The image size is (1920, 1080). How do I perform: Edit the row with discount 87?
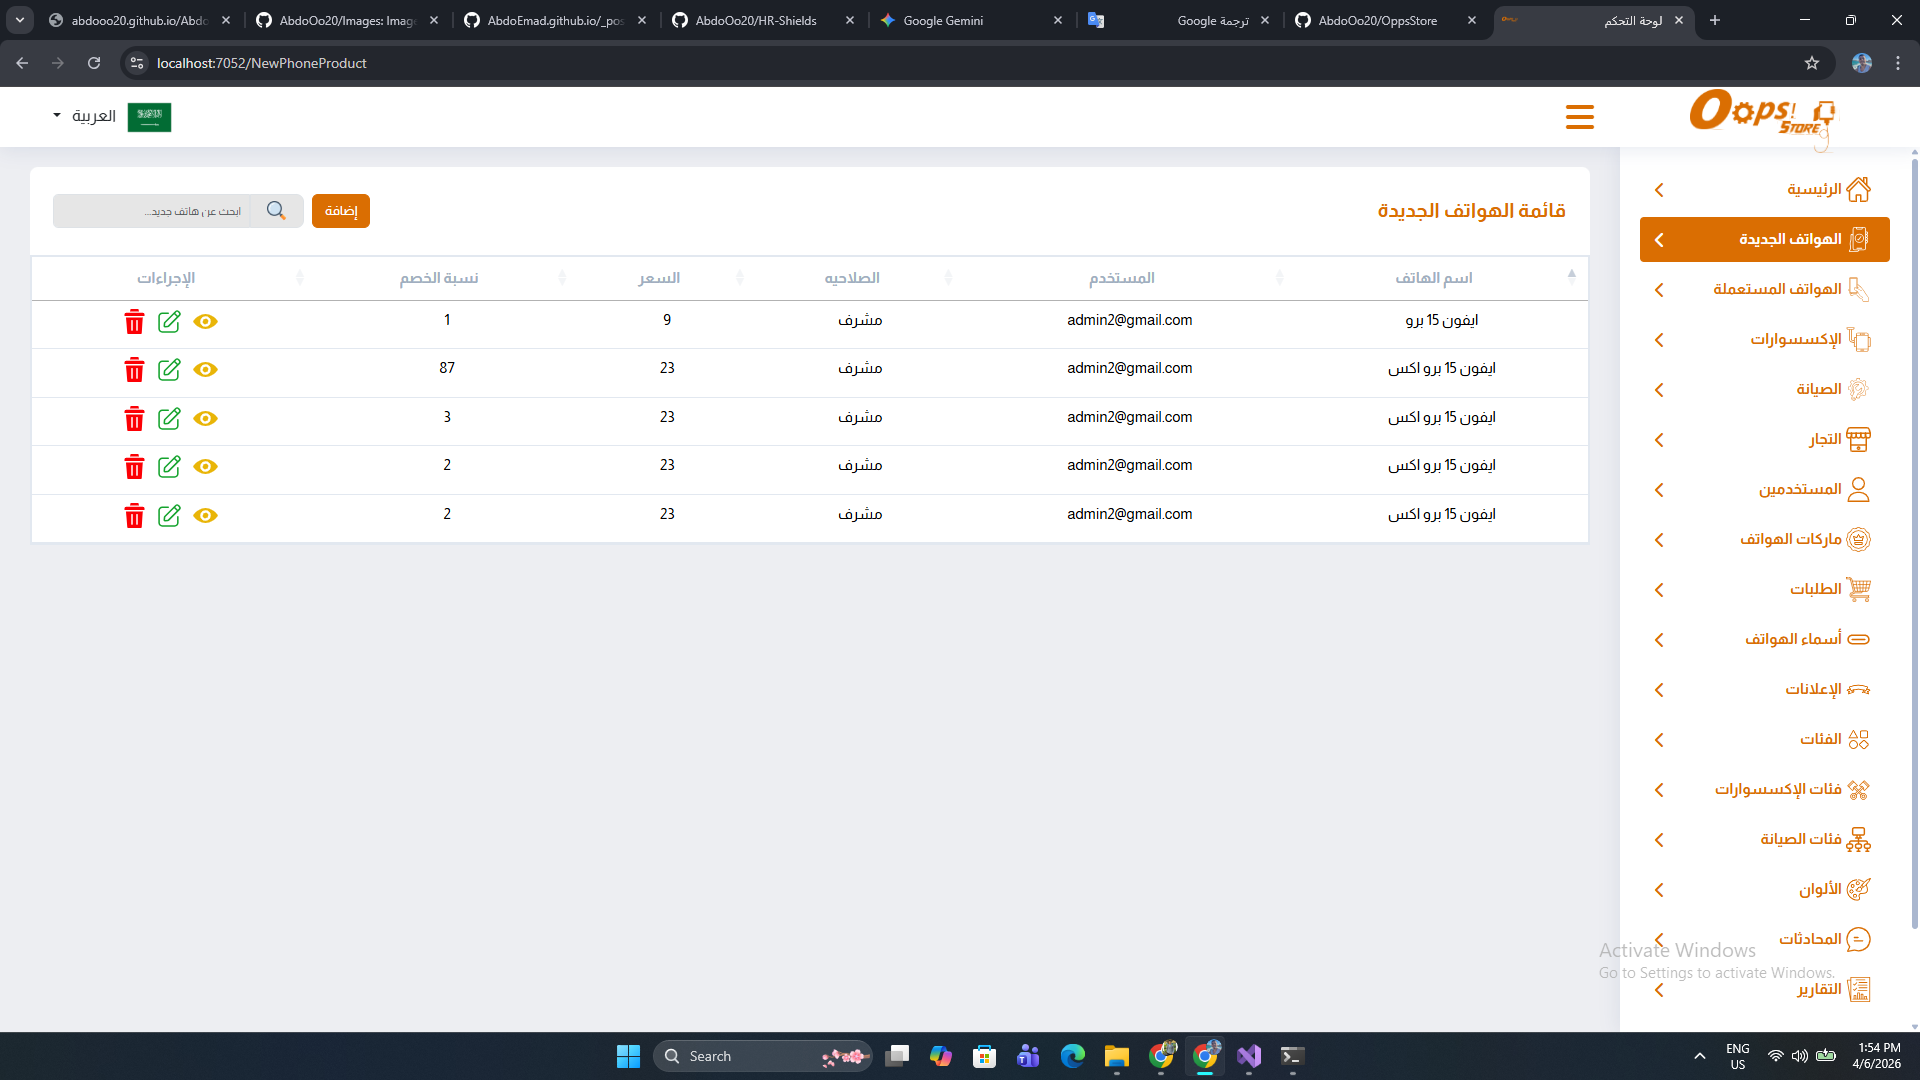click(169, 370)
